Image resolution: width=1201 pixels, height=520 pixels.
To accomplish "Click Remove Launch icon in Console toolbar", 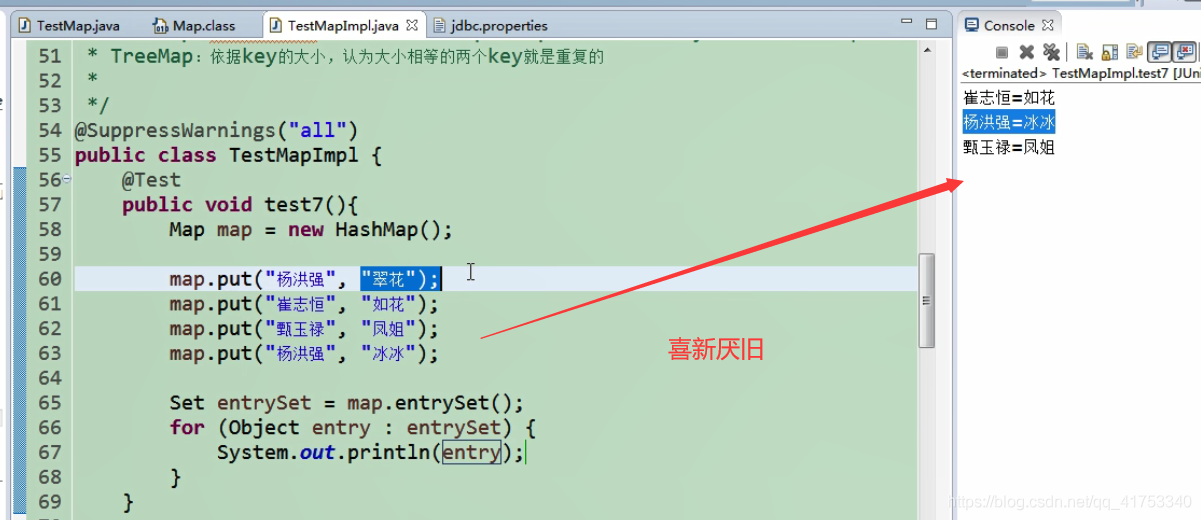I will pyautogui.click(x=1026, y=52).
